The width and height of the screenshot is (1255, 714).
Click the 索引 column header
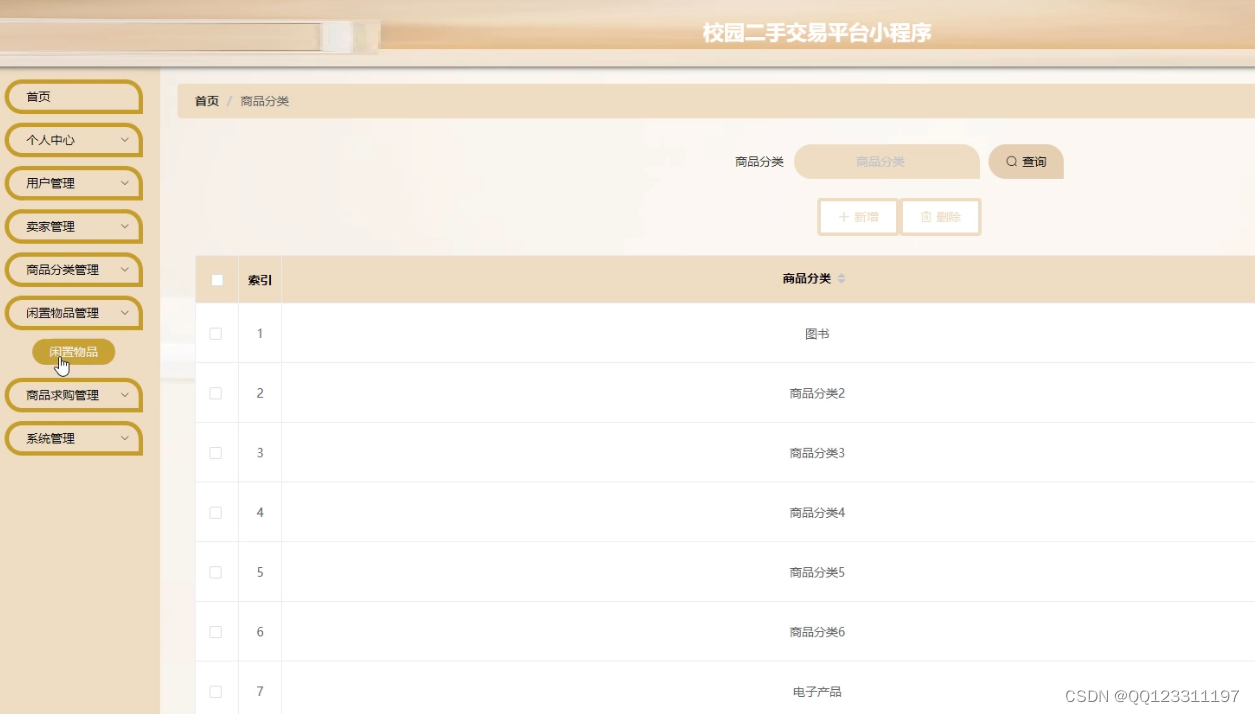[260, 280]
